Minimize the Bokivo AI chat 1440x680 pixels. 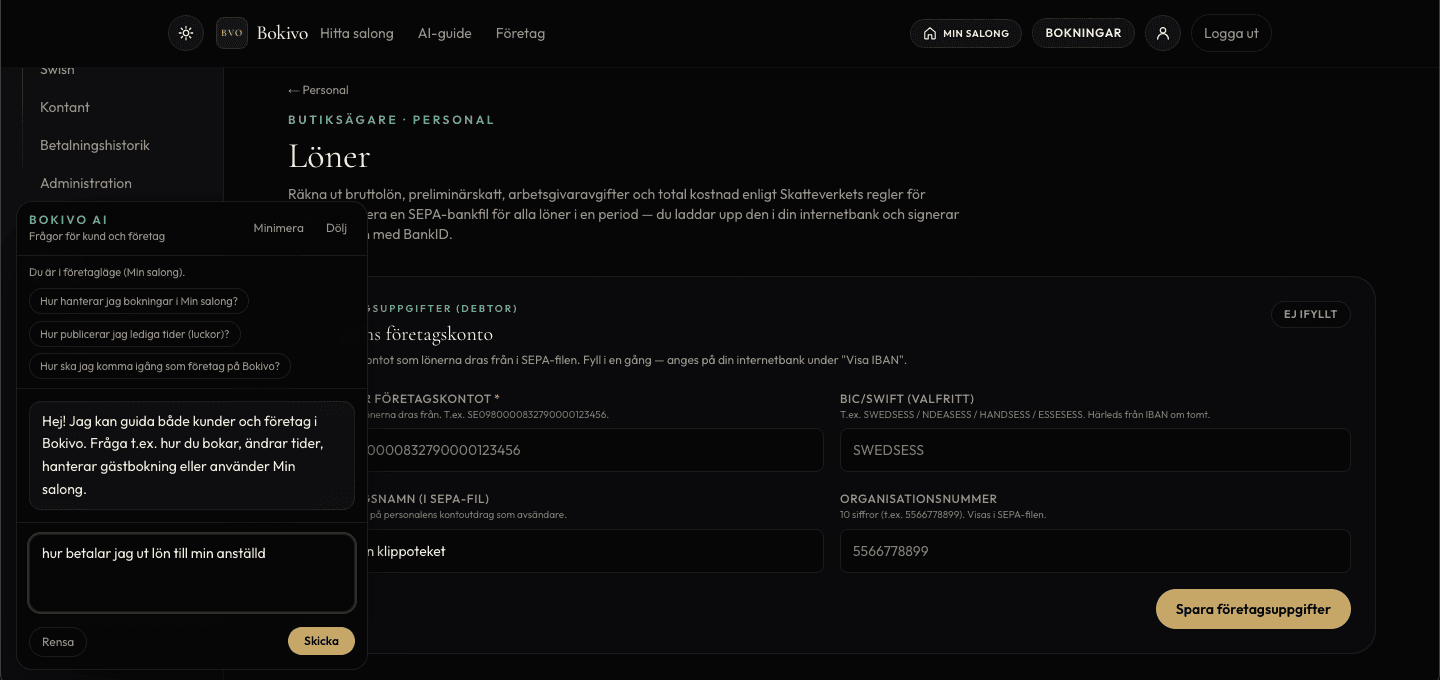click(278, 228)
